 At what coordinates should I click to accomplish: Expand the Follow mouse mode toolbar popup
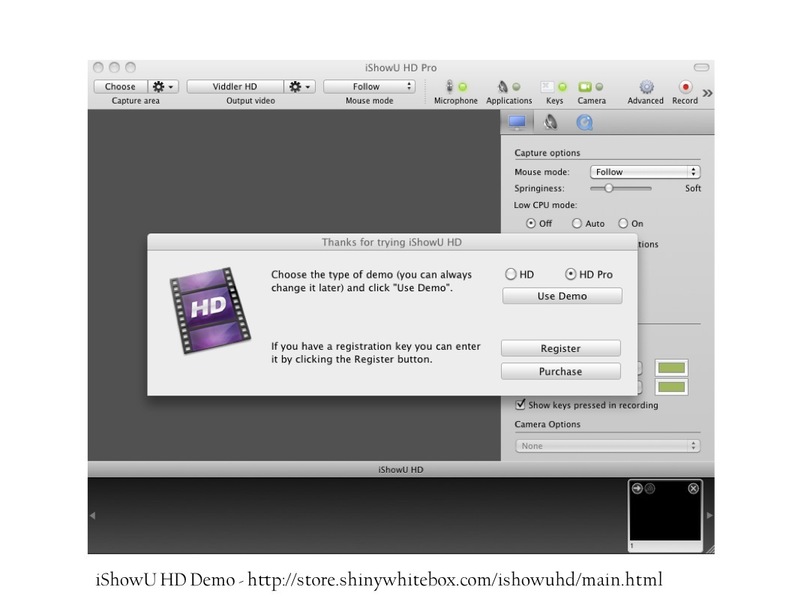[368, 87]
